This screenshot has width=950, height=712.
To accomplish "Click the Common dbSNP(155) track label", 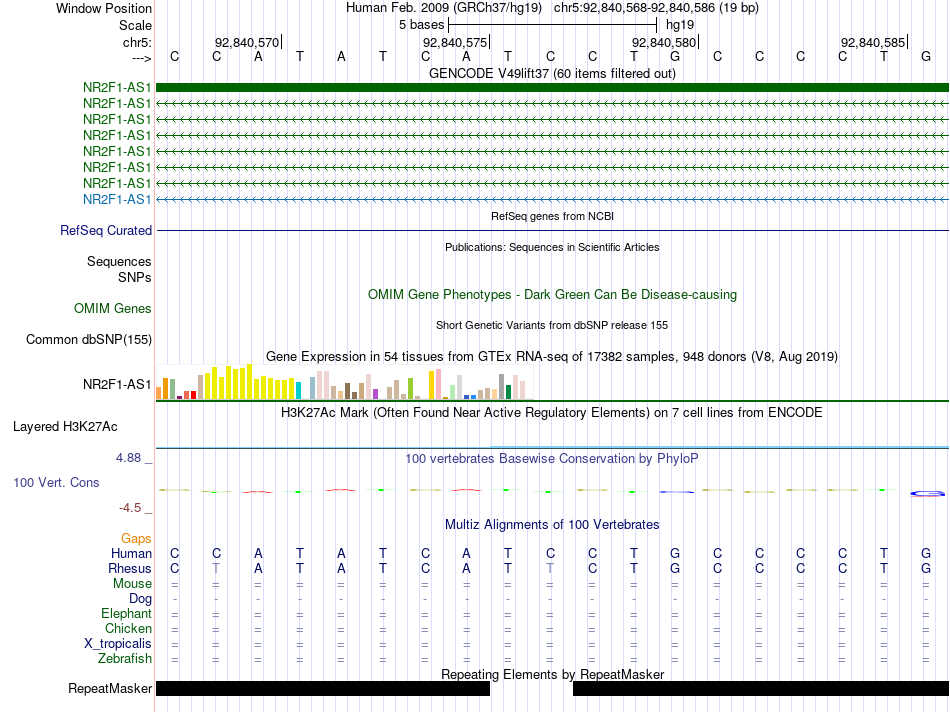I will point(89,339).
